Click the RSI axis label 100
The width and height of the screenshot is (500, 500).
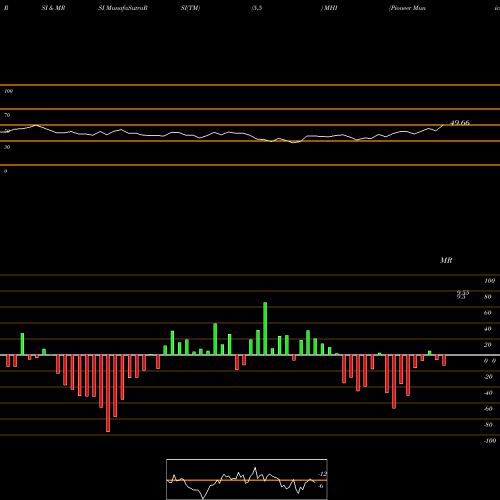(8, 91)
